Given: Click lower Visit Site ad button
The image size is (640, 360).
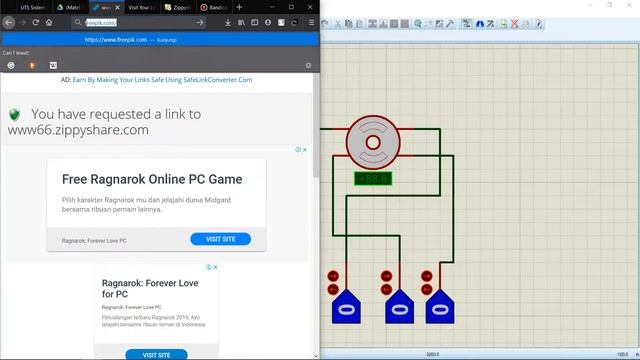Looking at the screenshot, I should 156,355.
